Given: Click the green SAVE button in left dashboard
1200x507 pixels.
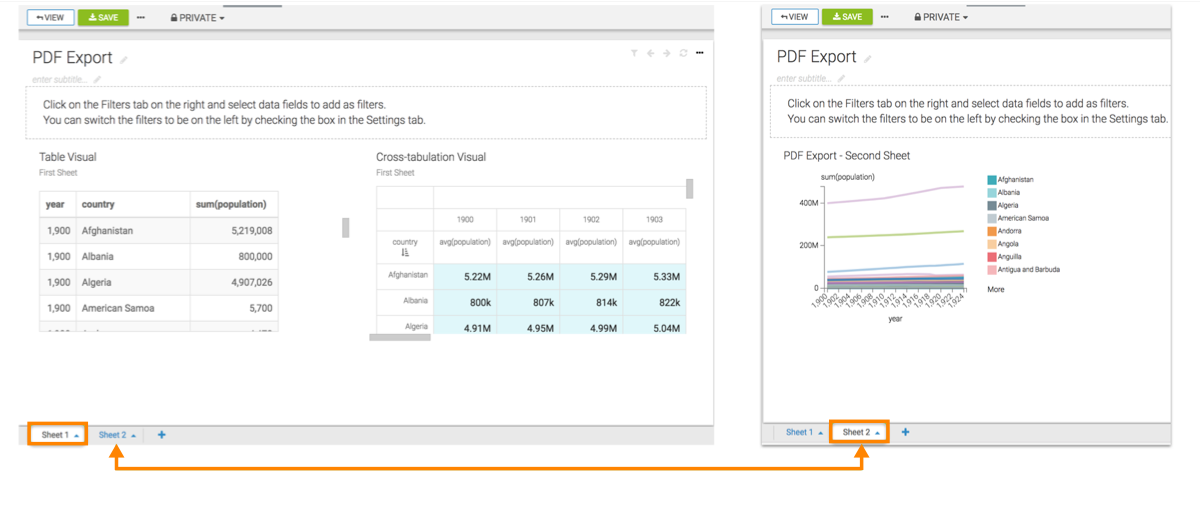Looking at the screenshot, I should (103, 18).
